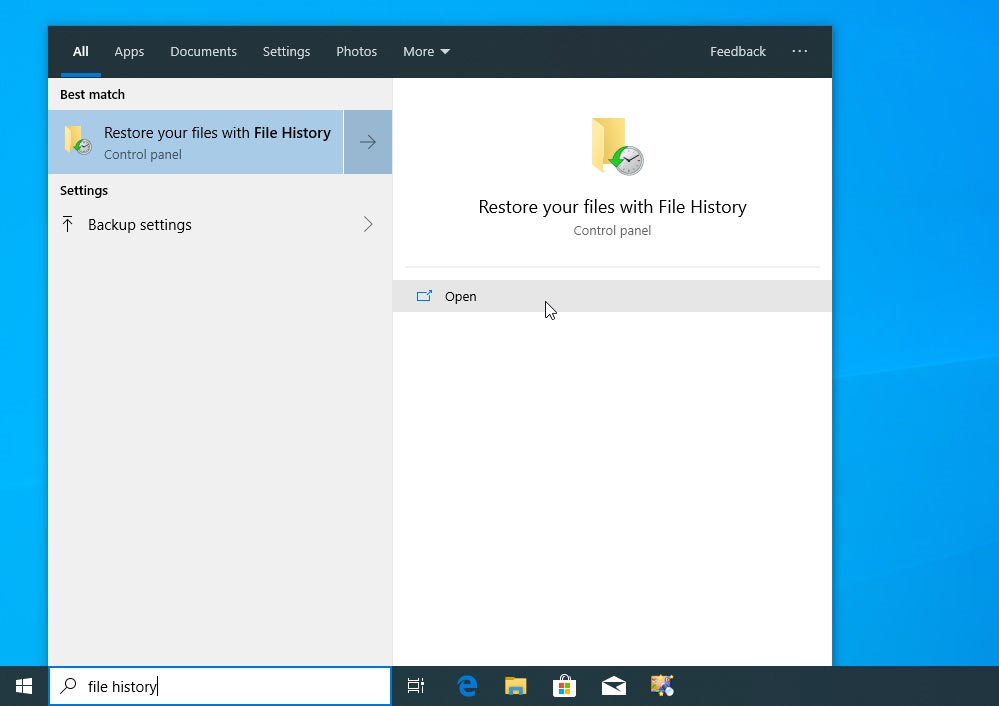
Task: Click the Settings section heading
Action: coord(83,190)
